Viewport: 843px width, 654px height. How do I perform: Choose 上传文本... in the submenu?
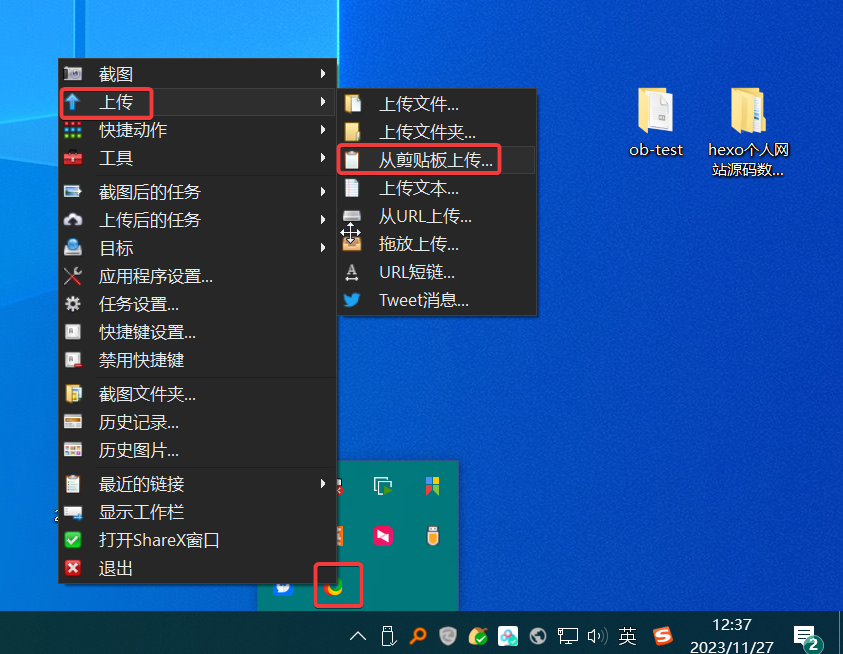436,188
